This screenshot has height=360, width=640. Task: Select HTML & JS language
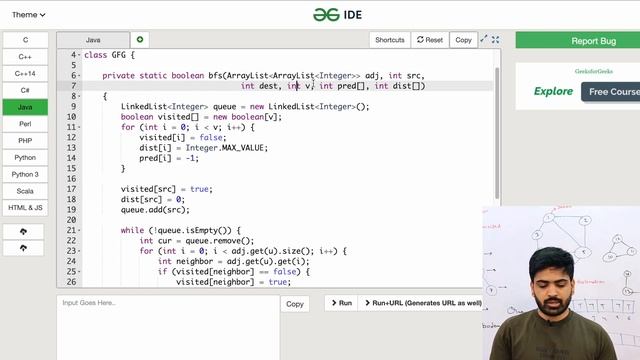[x=25, y=207]
